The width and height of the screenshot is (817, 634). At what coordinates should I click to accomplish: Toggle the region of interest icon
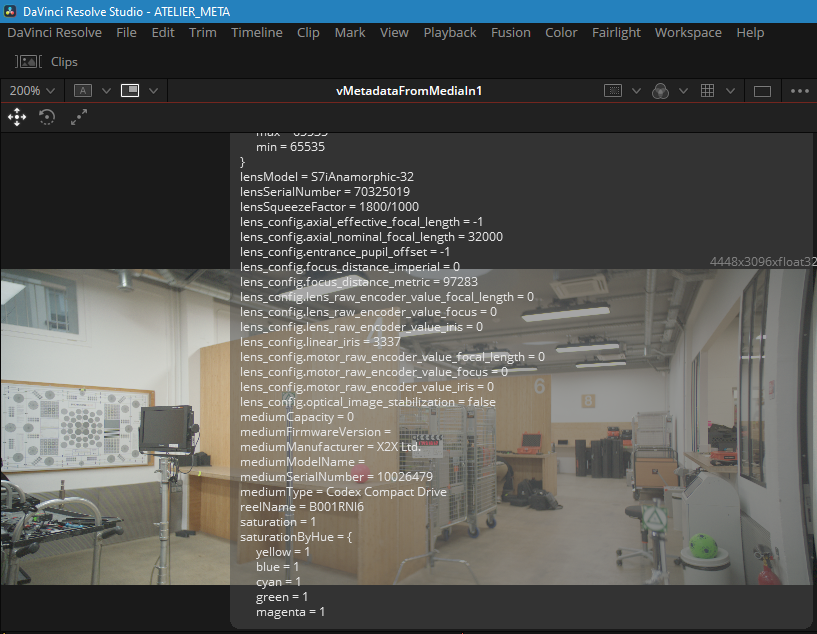click(x=613, y=90)
